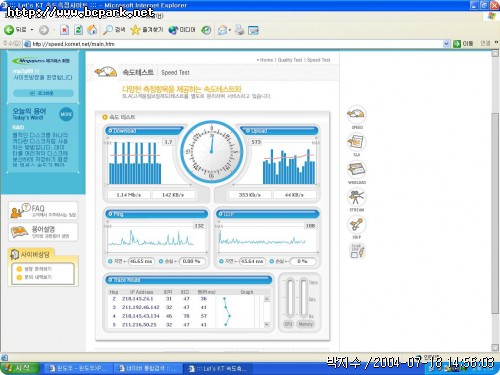Click the Edit window icon beside Print
This screenshot has height=375, width=500.
253,30
